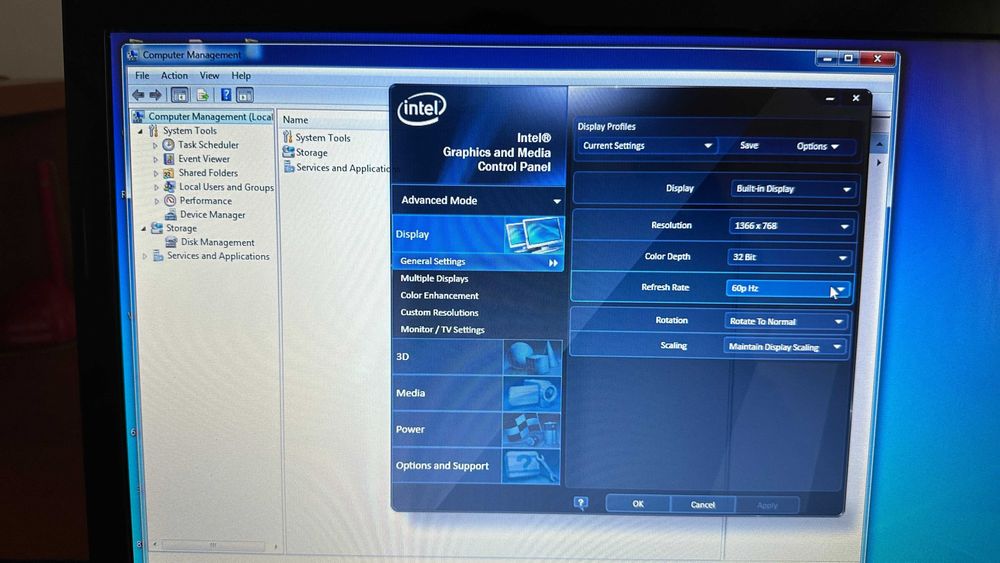Image resolution: width=1000 pixels, height=563 pixels.
Task: Select Monitor / TV Settings
Action: (x=443, y=330)
